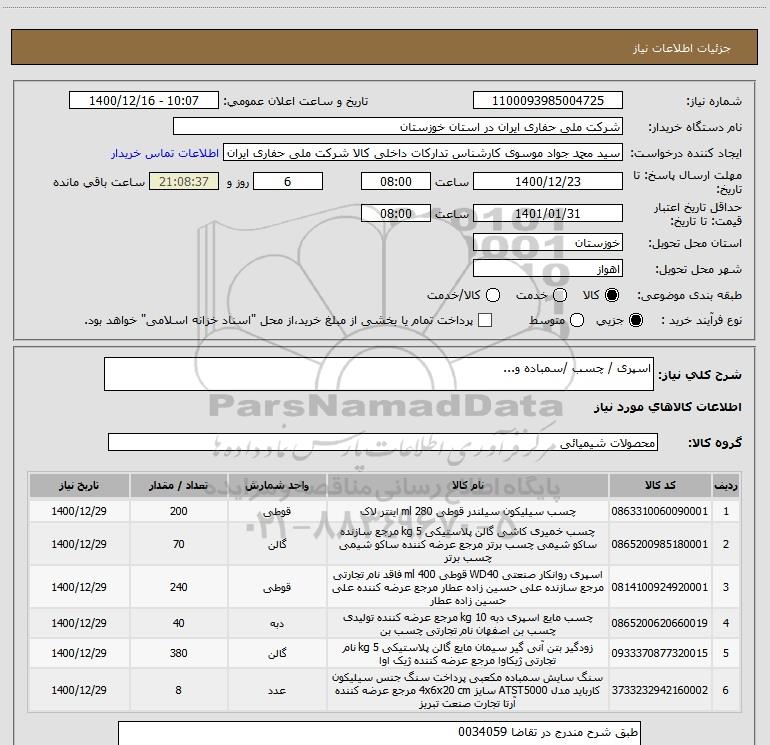Image resolution: width=770 pixels, height=745 pixels.
Task: Click the چسب خمیری کاشی item name
Action: [468, 544]
